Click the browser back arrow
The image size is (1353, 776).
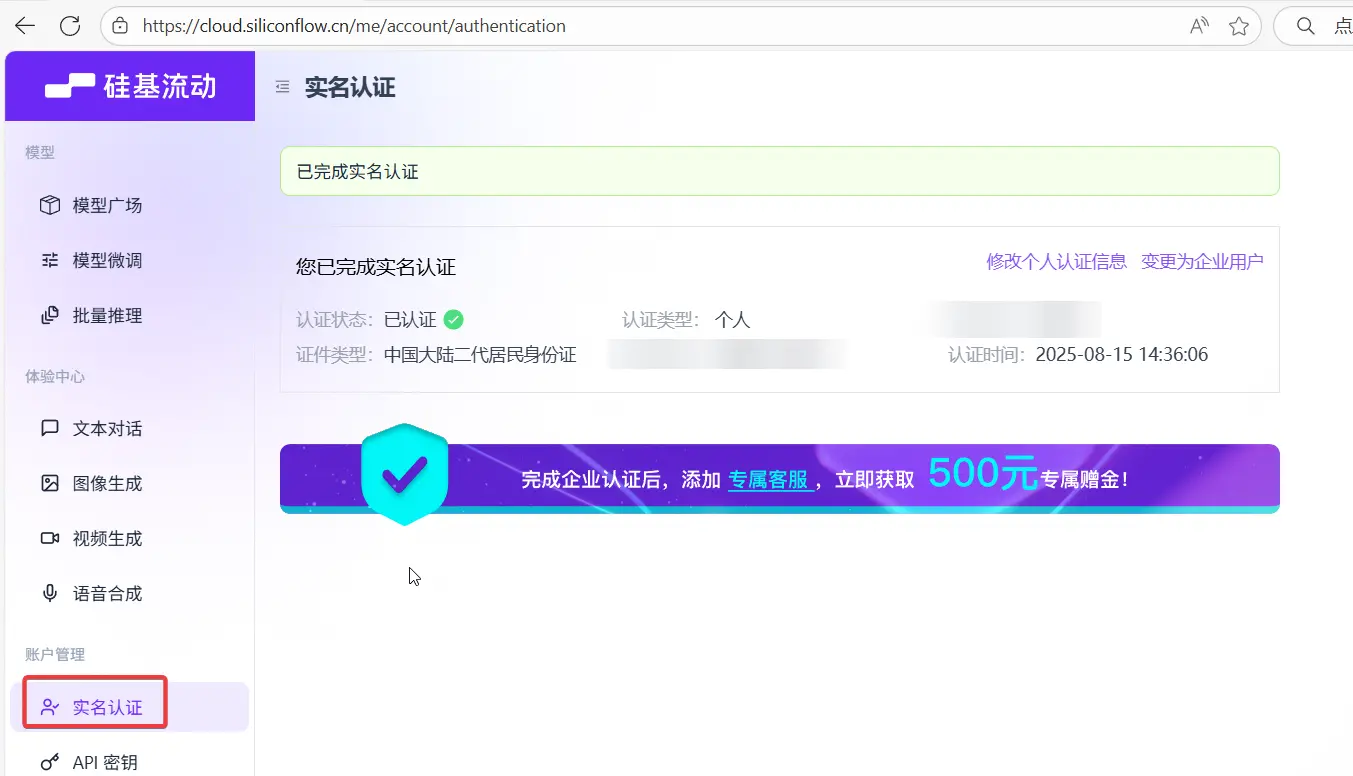[25, 26]
